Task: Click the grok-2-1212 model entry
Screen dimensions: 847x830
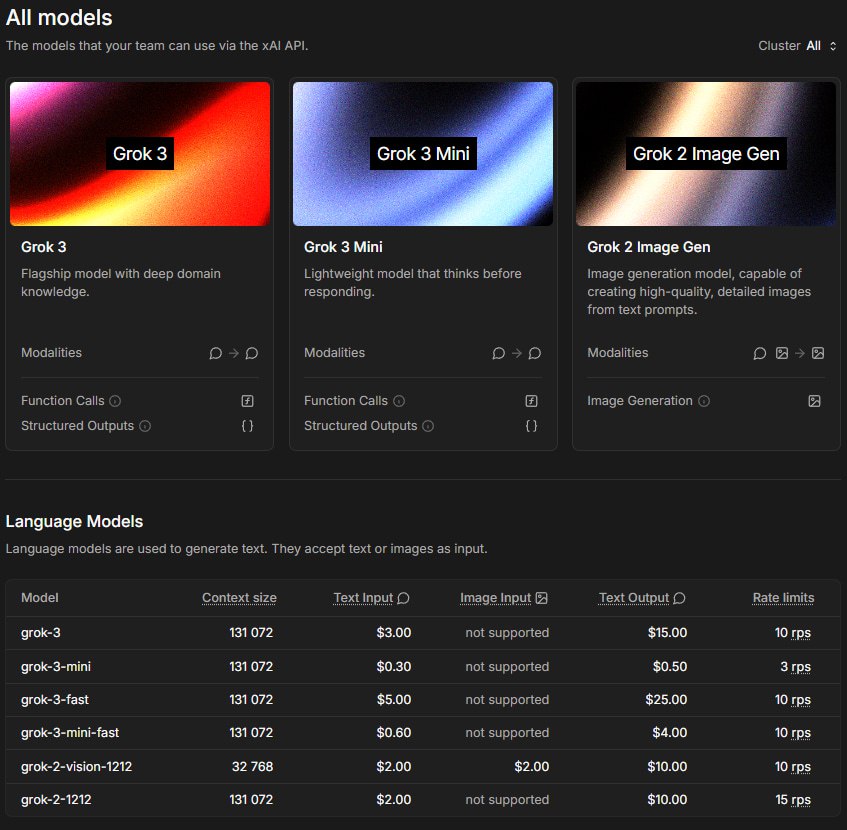Action: (x=57, y=800)
